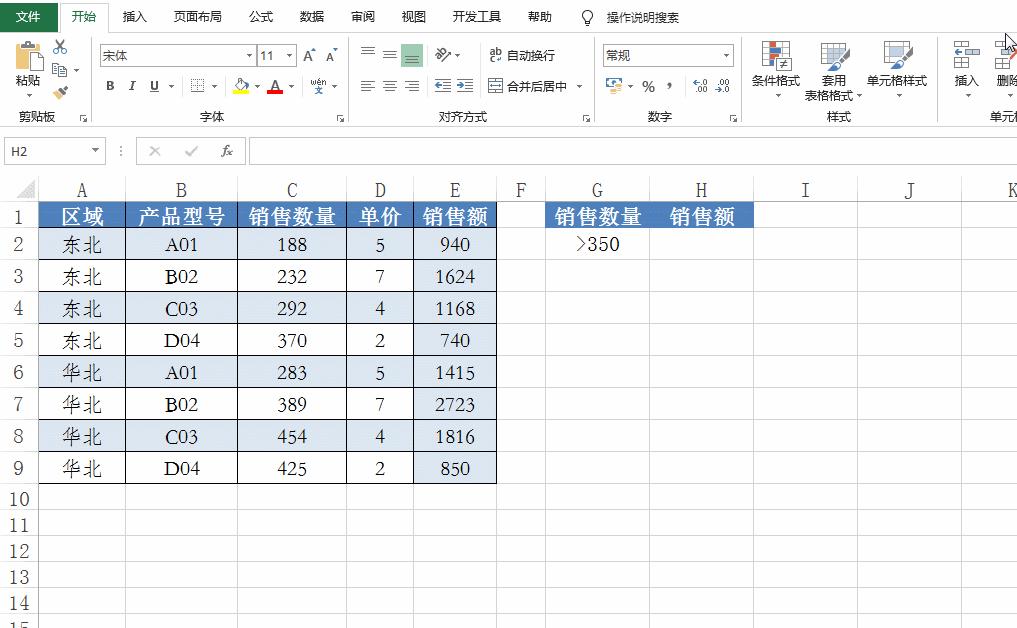Expand the border style dropdown arrow
This screenshot has height=628, width=1017.
click(214, 87)
